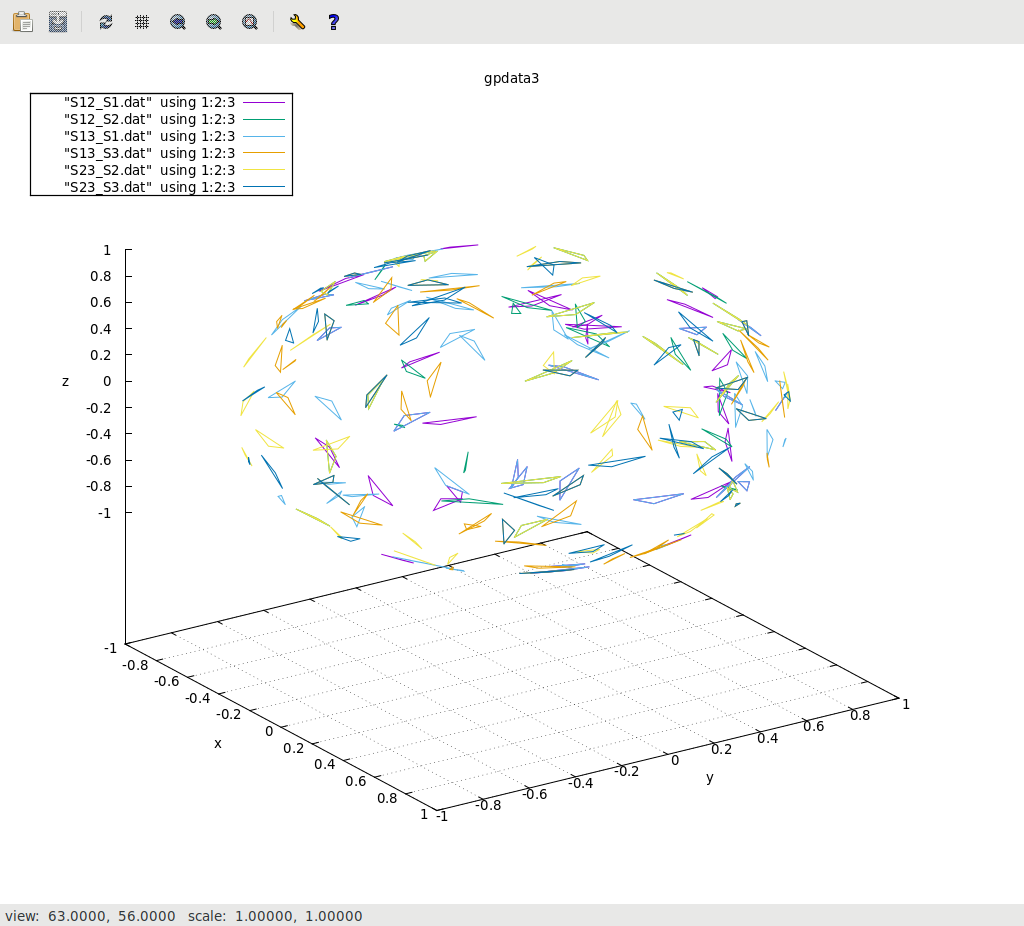
Task: Replot the graph with the refresh icon
Action: pyautogui.click(x=106, y=21)
